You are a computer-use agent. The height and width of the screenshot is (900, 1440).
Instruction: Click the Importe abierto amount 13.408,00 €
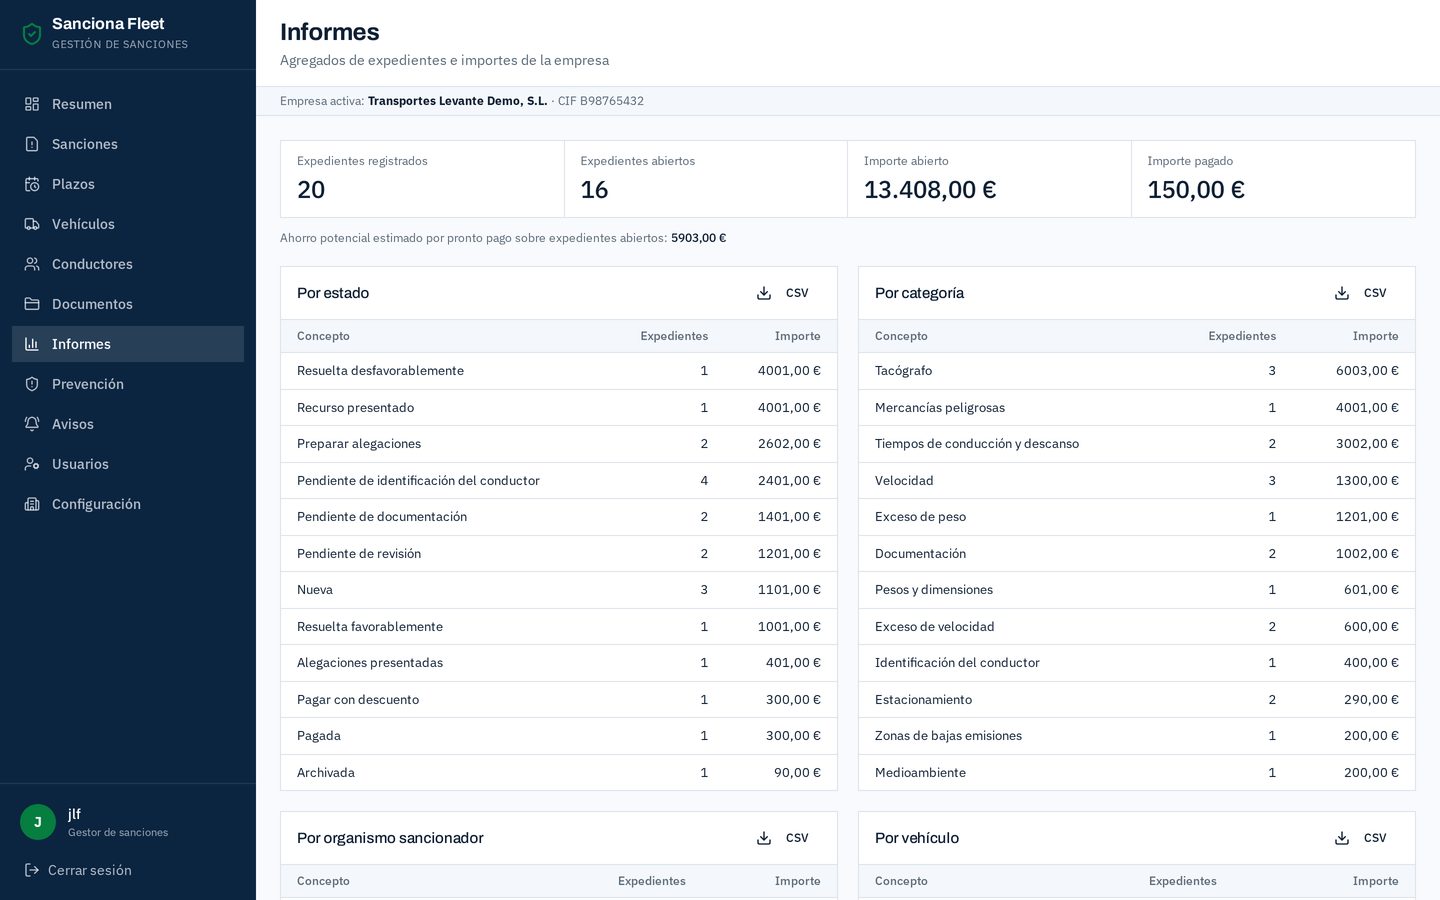click(x=930, y=190)
